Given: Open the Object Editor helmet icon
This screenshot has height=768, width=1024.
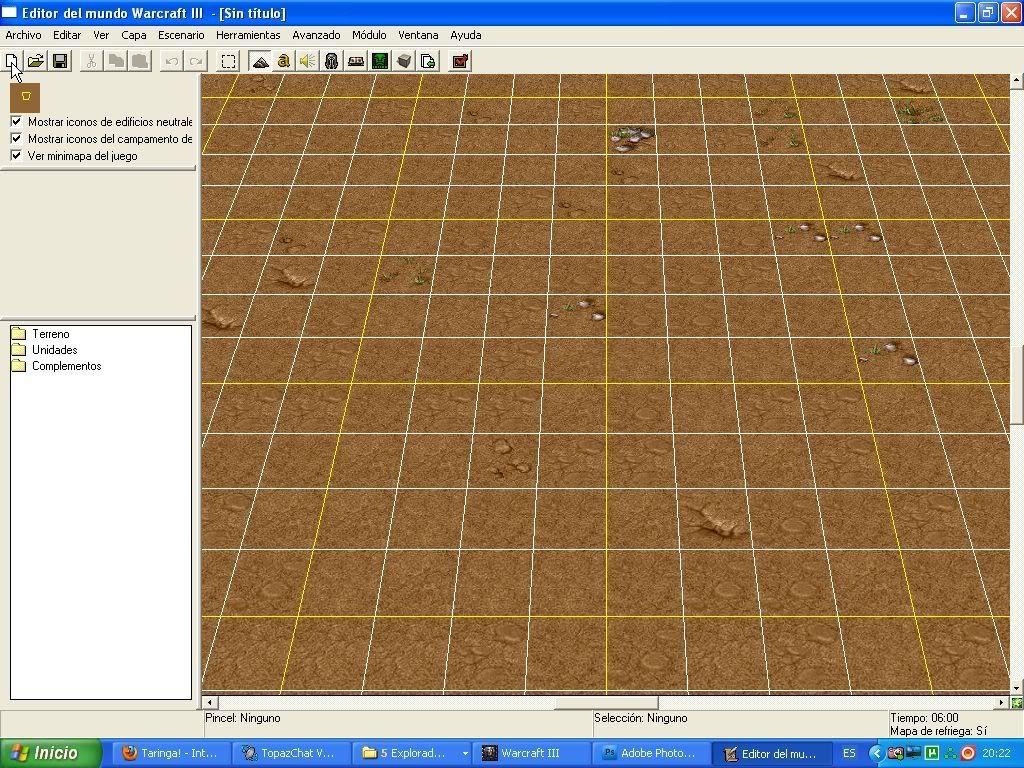Looking at the screenshot, I should 332,61.
